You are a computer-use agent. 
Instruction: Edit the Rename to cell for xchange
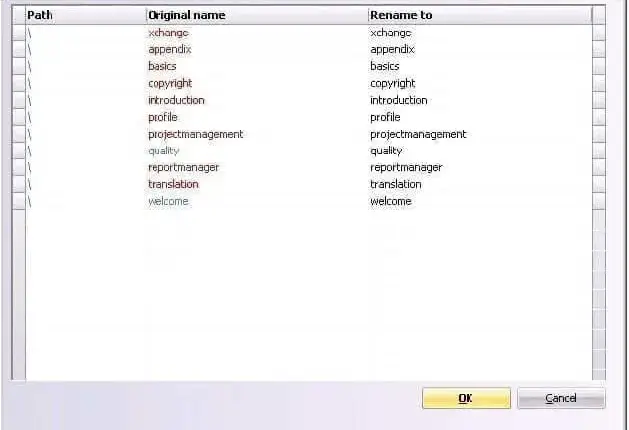[480, 33]
